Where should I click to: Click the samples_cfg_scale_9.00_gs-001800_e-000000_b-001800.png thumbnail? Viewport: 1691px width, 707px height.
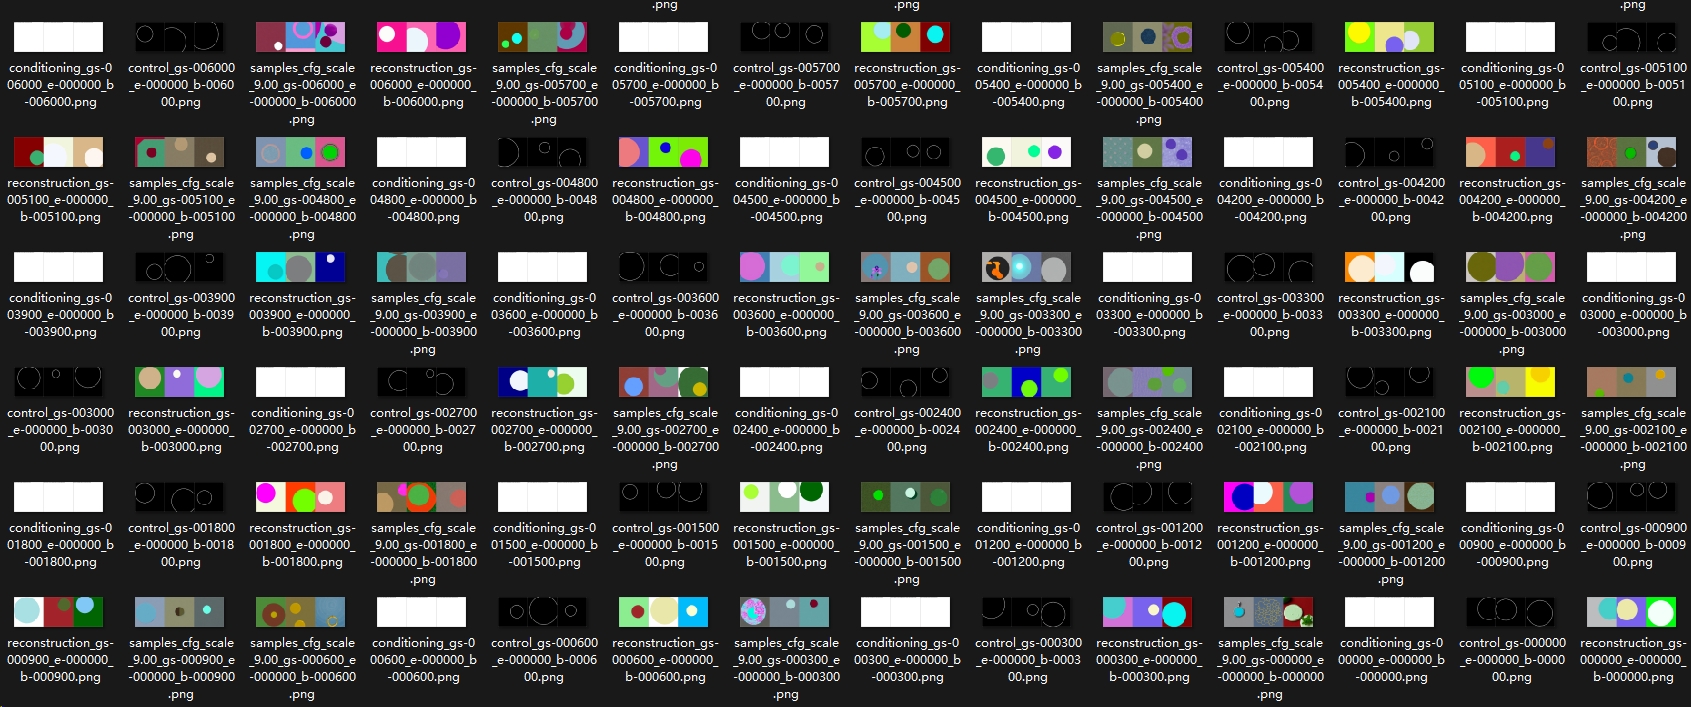pyautogui.click(x=422, y=497)
